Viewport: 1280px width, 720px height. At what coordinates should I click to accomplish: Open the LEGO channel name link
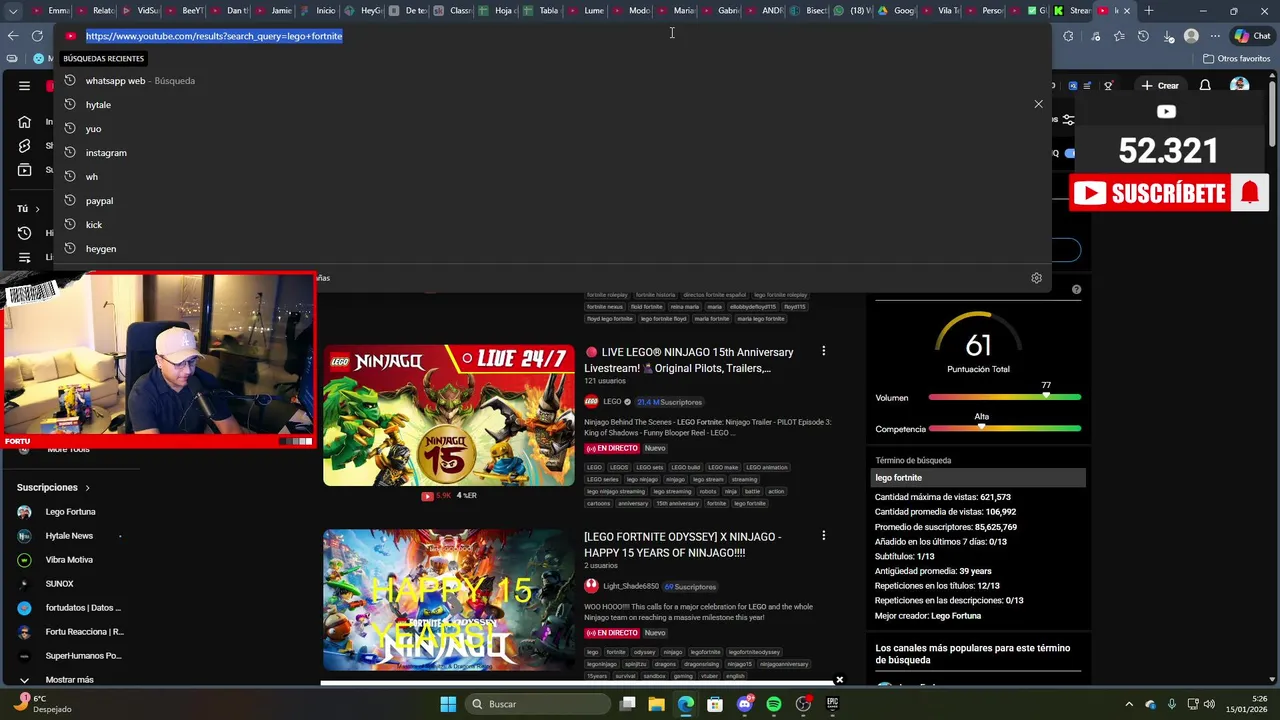(612, 402)
